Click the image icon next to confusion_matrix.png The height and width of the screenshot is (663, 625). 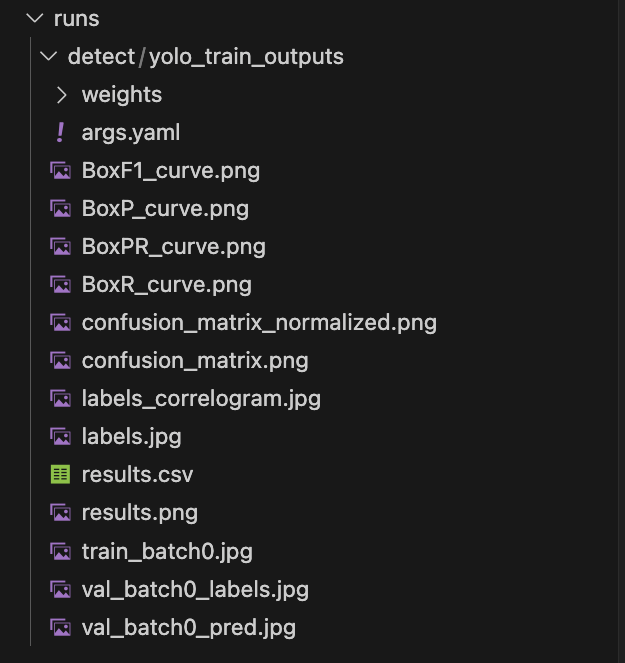point(61,361)
